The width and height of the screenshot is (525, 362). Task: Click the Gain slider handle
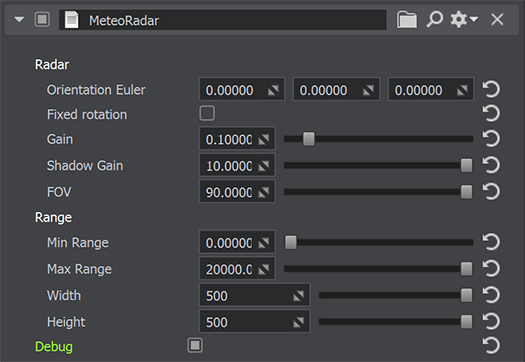coord(309,139)
